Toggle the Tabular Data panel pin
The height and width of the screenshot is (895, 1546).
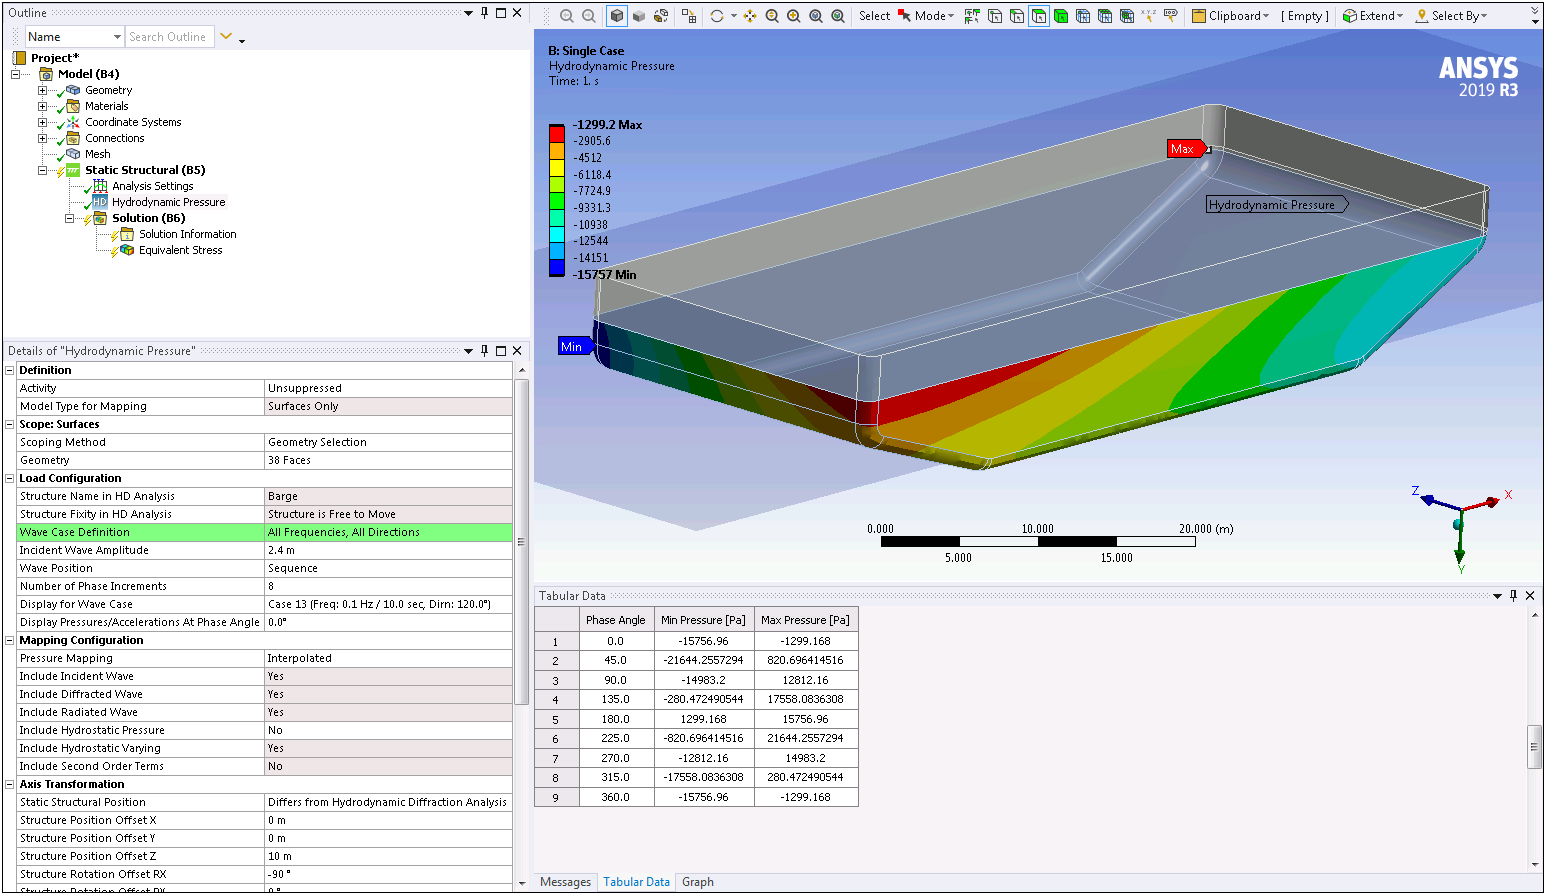(x=1514, y=595)
